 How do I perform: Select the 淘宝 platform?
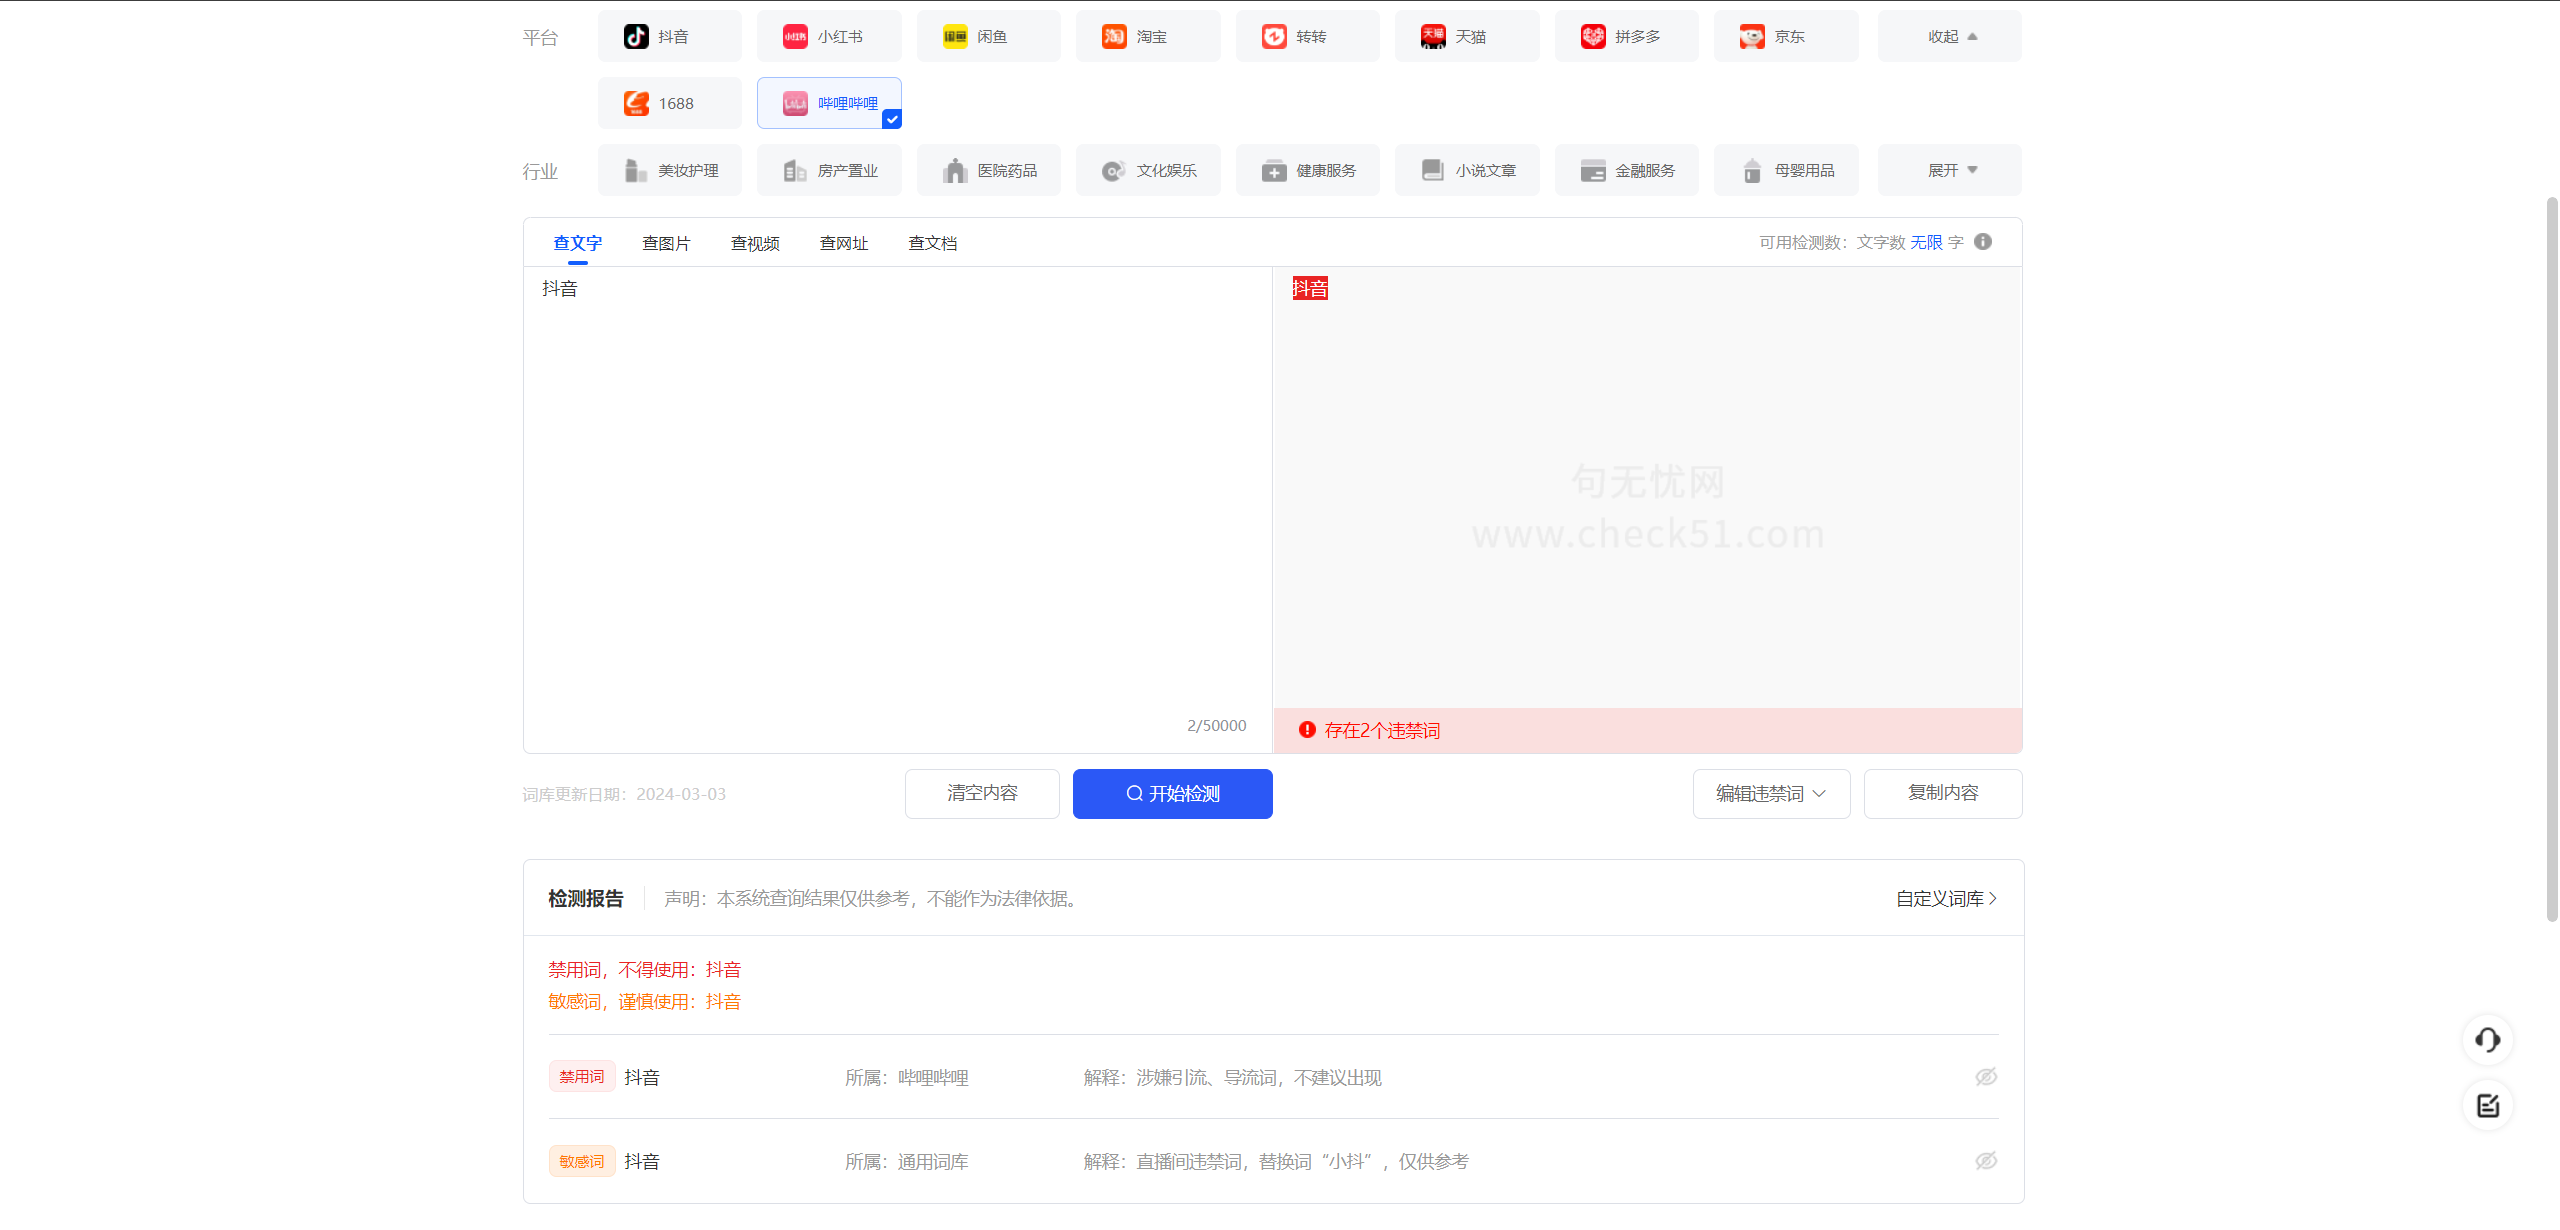tap(1148, 37)
